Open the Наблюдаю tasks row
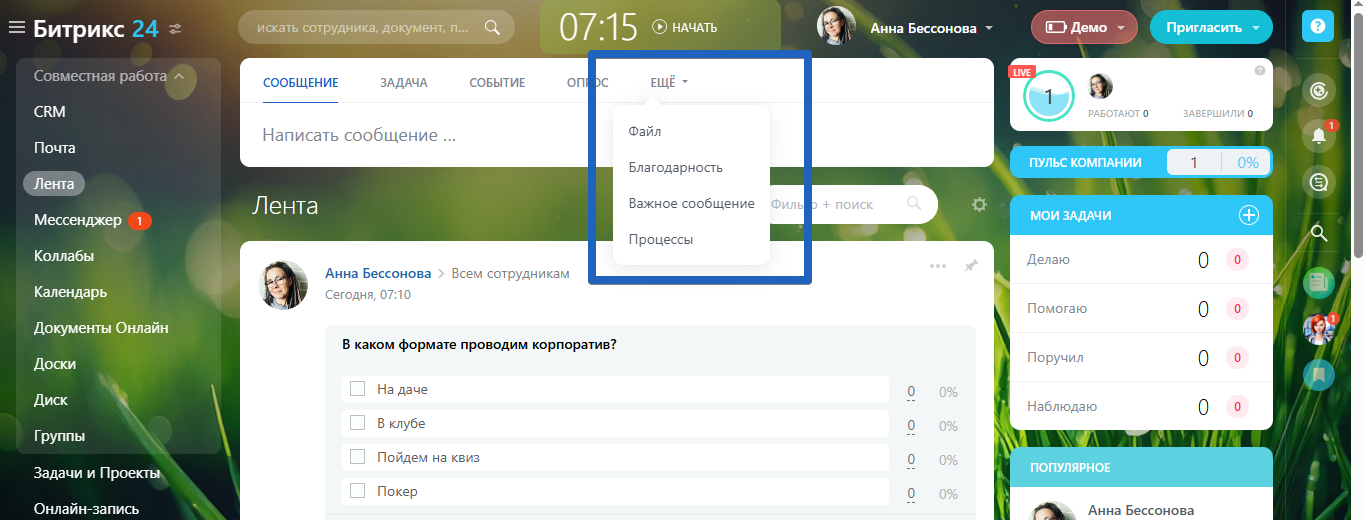The image size is (1366, 520). tap(1141, 407)
